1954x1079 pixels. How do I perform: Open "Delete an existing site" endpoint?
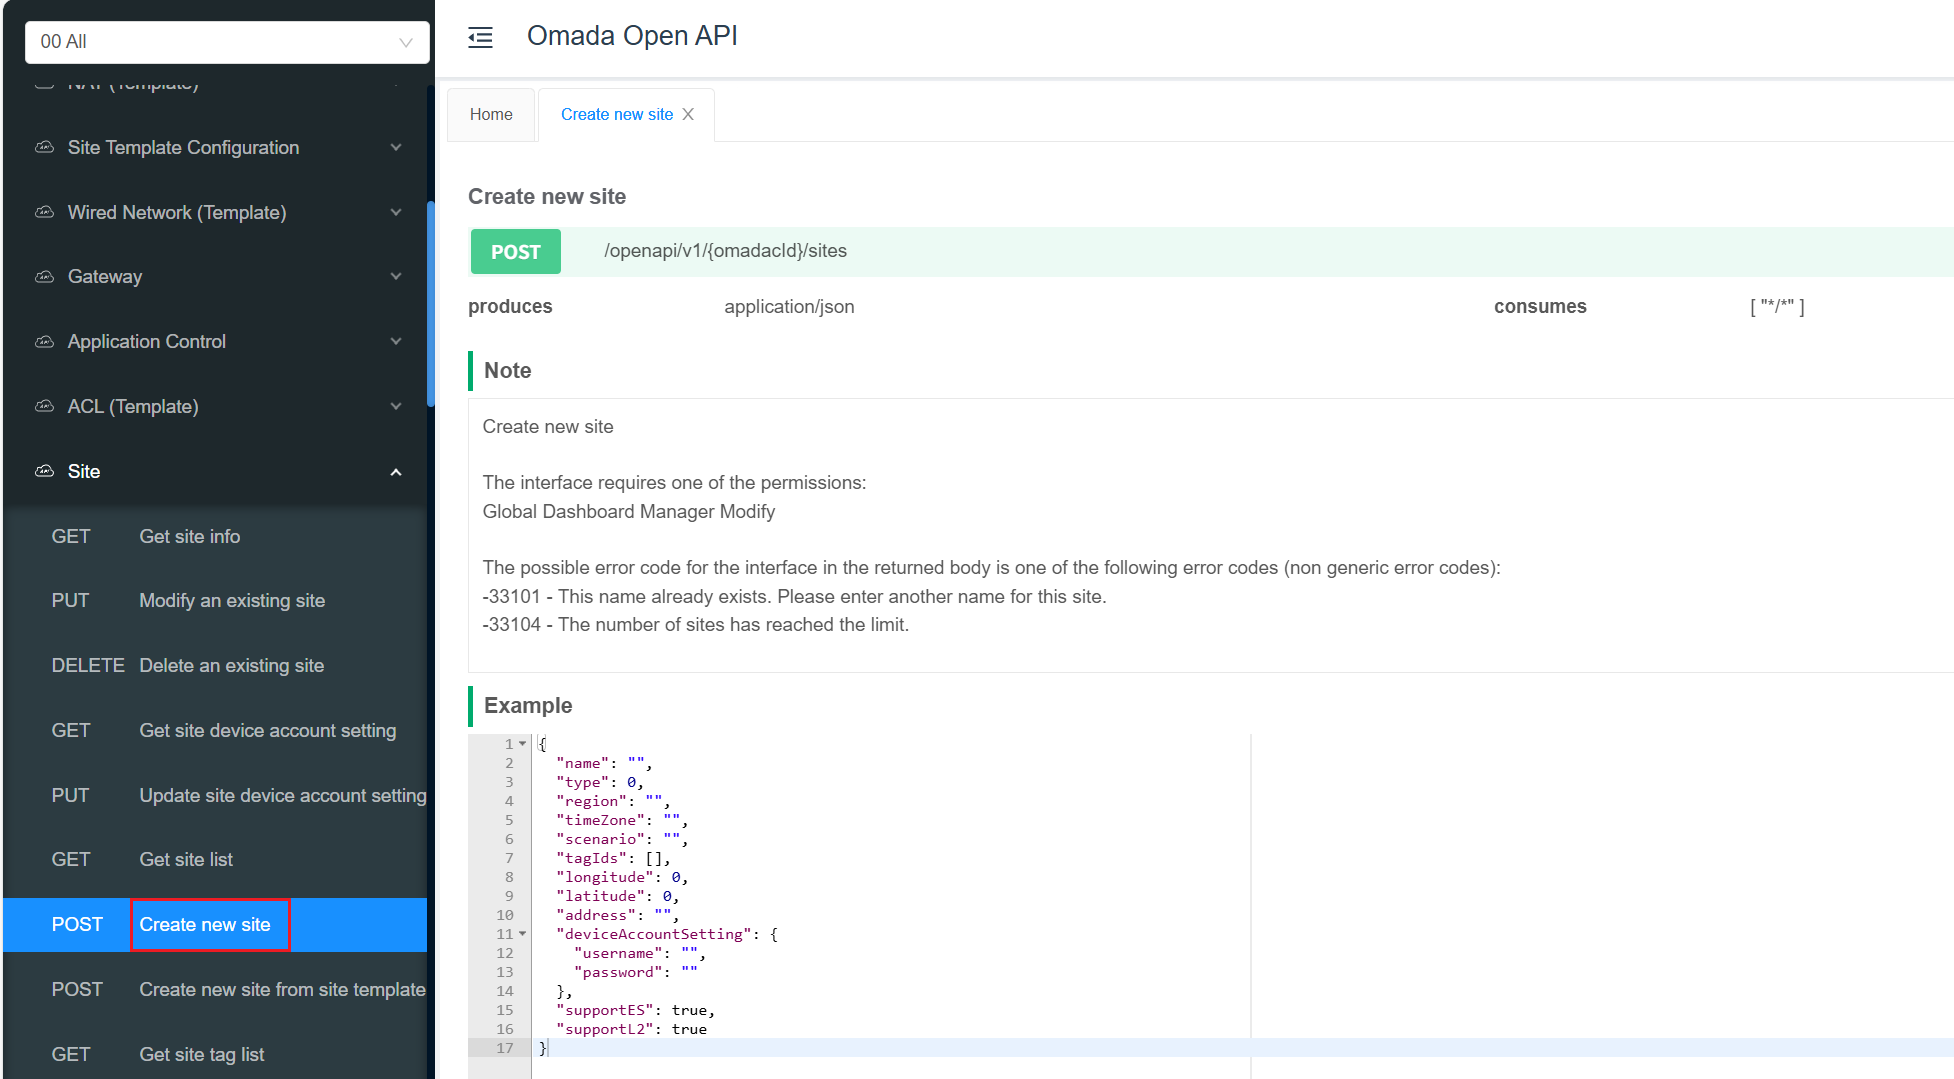pyautogui.click(x=231, y=665)
